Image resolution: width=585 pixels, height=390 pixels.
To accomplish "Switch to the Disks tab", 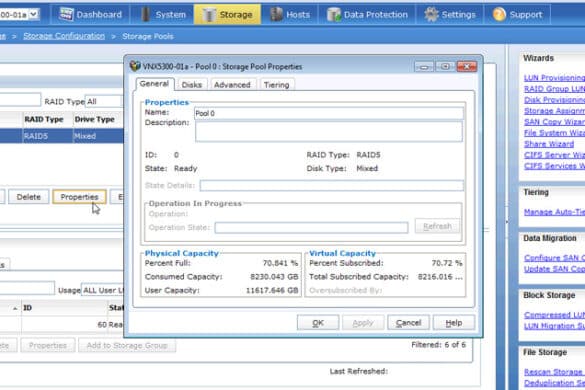I will tap(192, 85).
